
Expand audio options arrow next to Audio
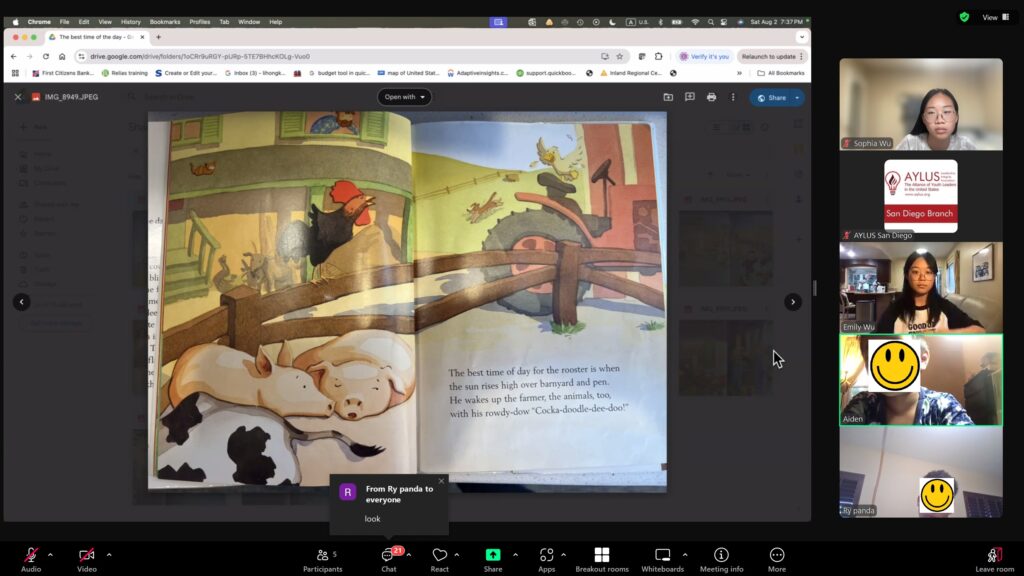(x=50, y=554)
